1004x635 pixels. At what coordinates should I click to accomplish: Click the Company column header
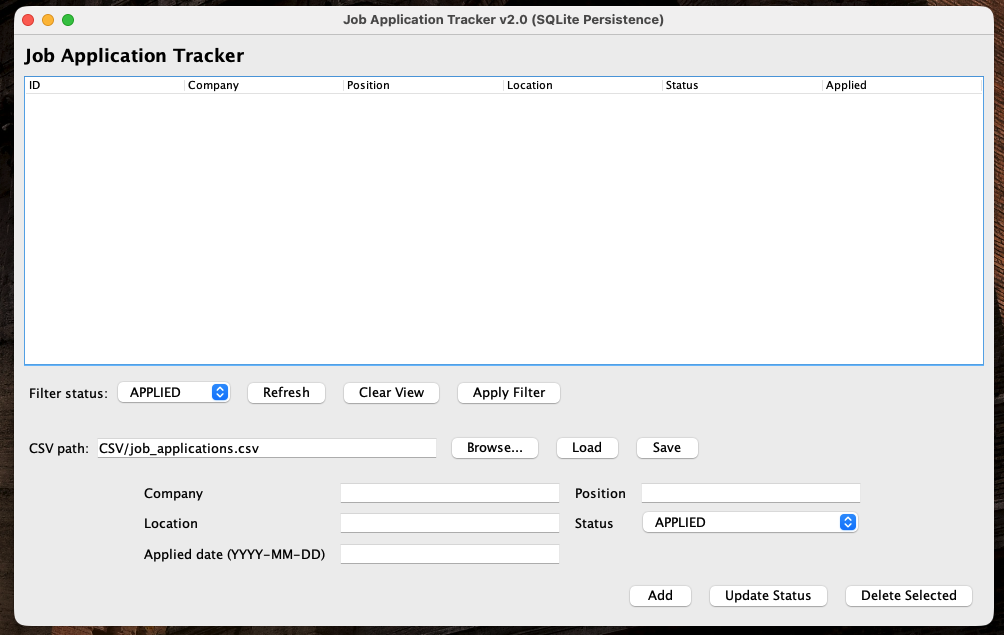[264, 85]
